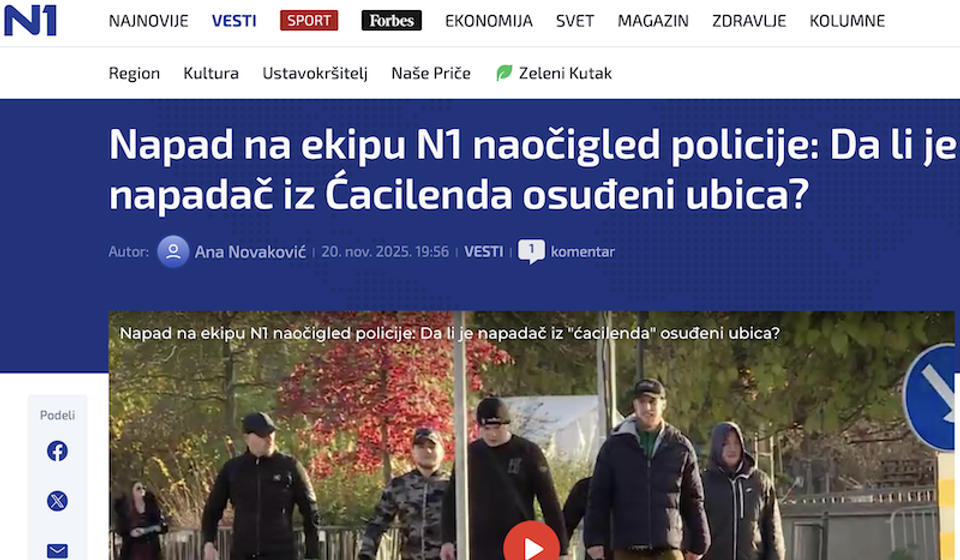Click the author avatar icon
The image size is (960, 560).
point(173,252)
